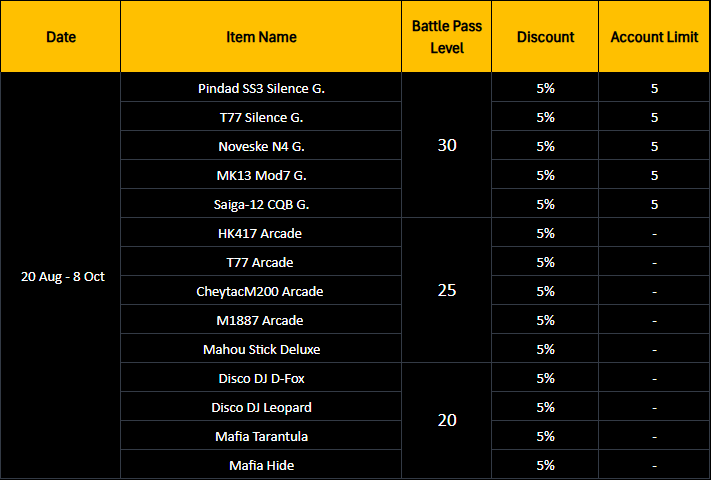Viewport: 711px width, 480px height.
Task: Click the CheytacM200 Arcade item
Action: click(261, 291)
